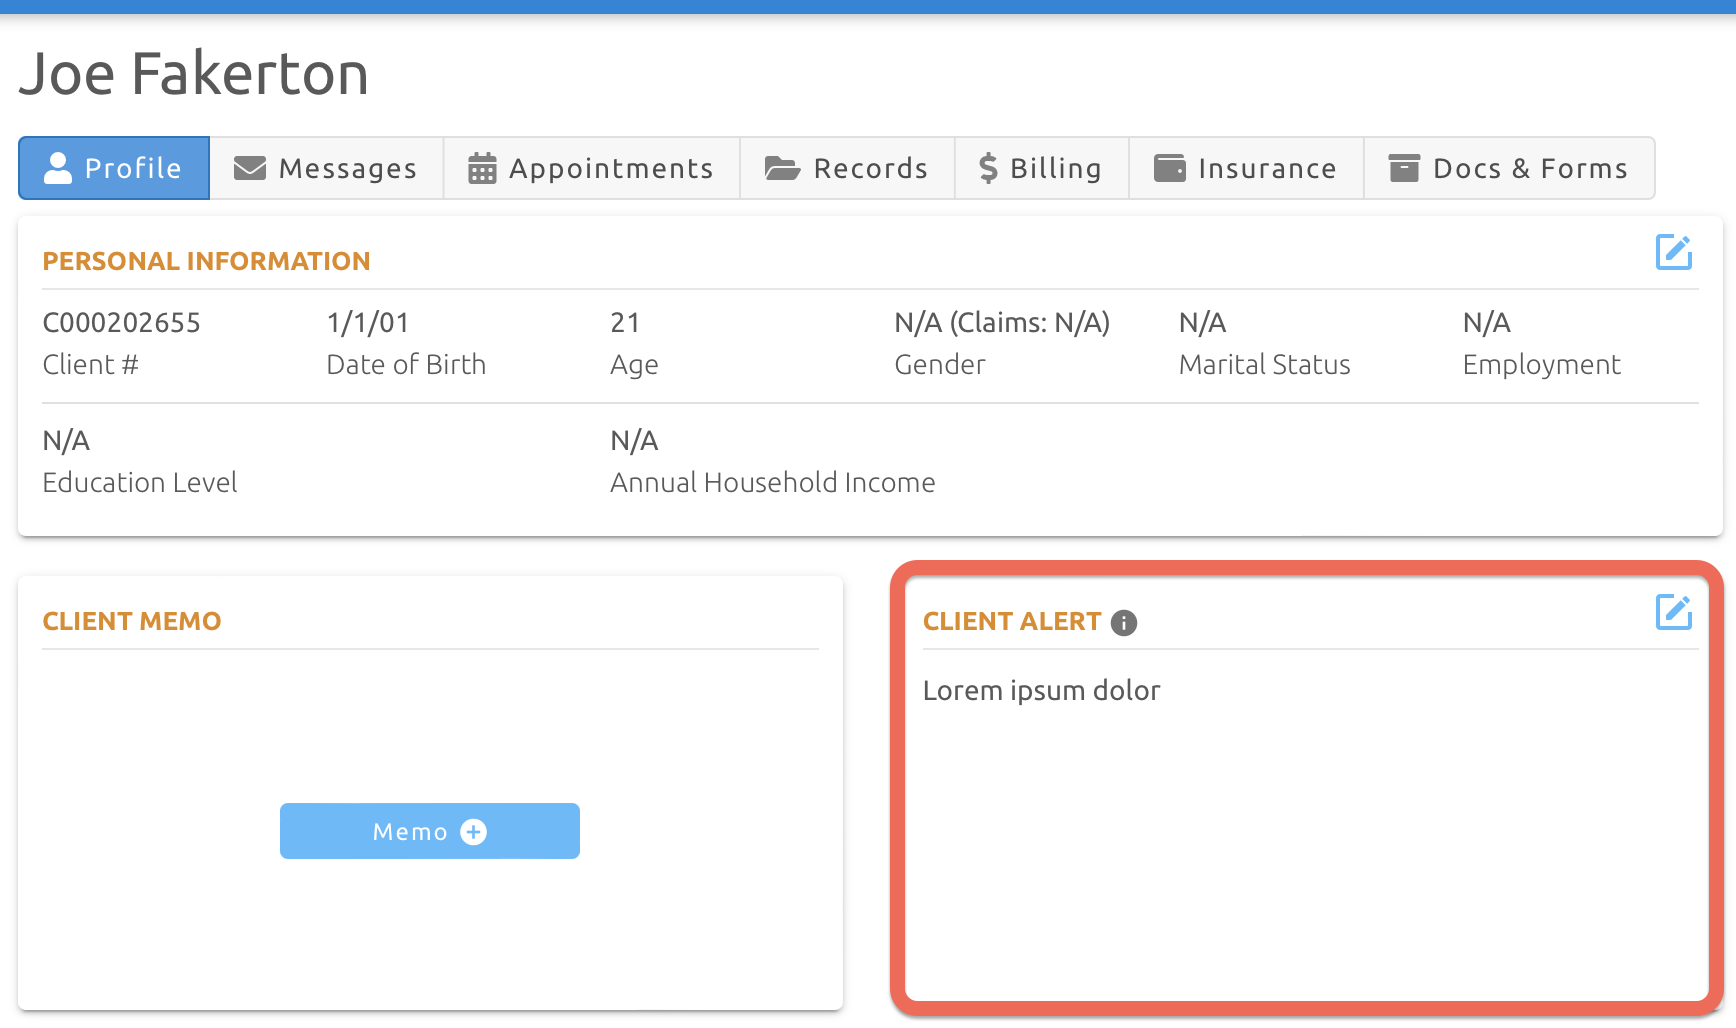Click the card icon on Insurance tab
Image resolution: width=1736 pixels, height=1028 pixels.
pos(1169,168)
